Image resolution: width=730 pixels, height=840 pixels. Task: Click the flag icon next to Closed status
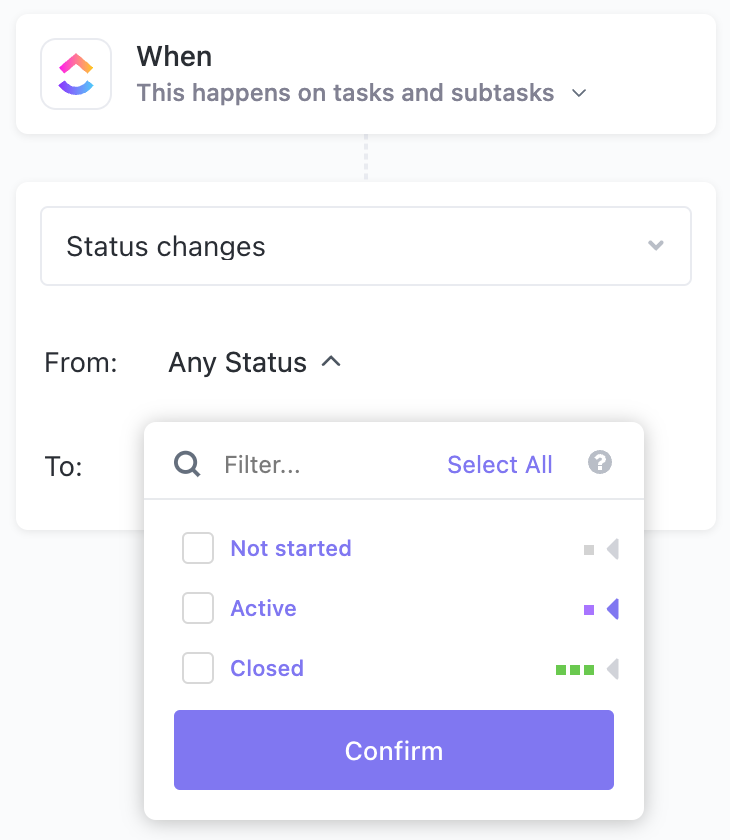pyautogui.click(x=612, y=668)
